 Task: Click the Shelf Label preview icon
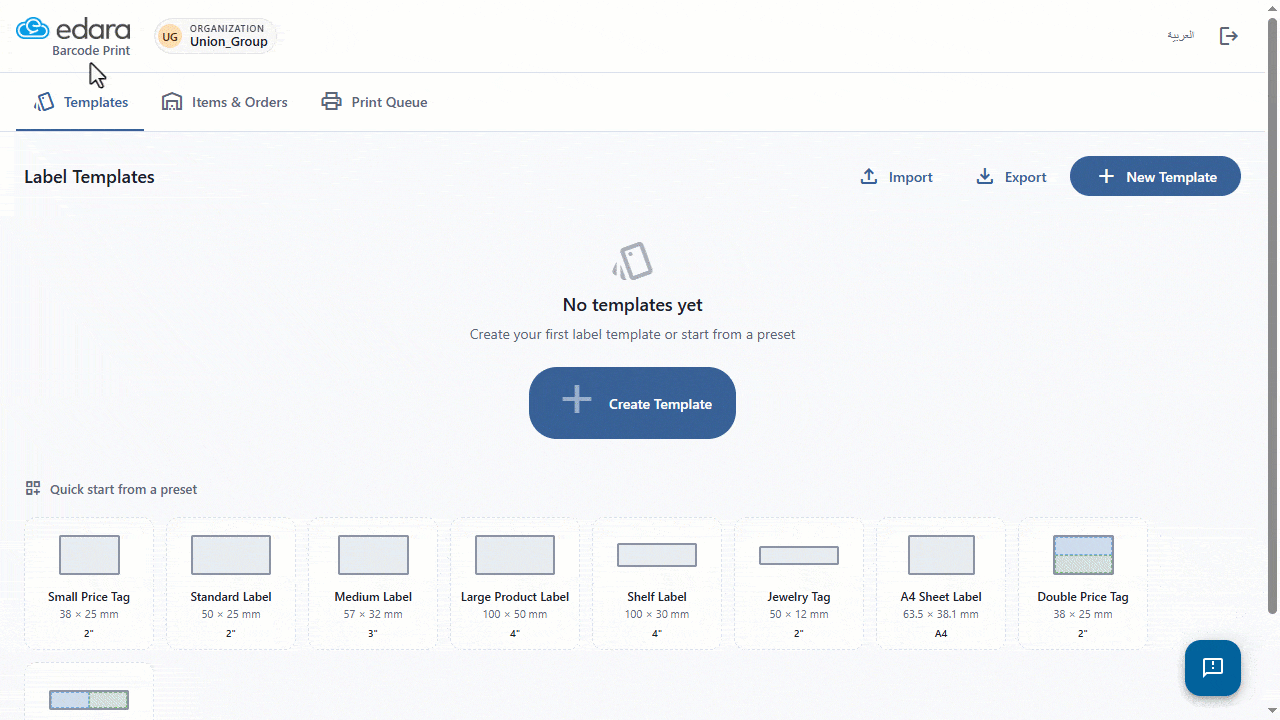point(657,555)
